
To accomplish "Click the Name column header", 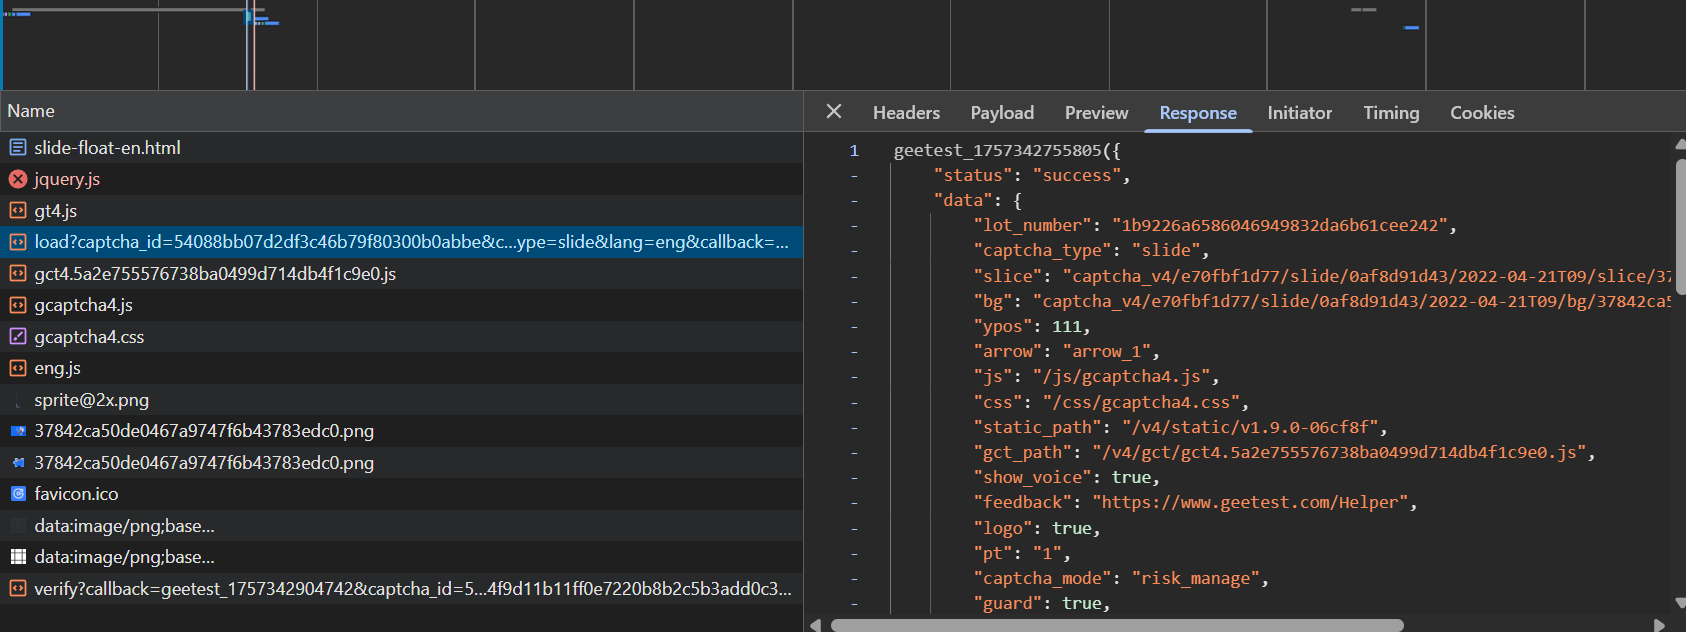I will pos(32,111).
